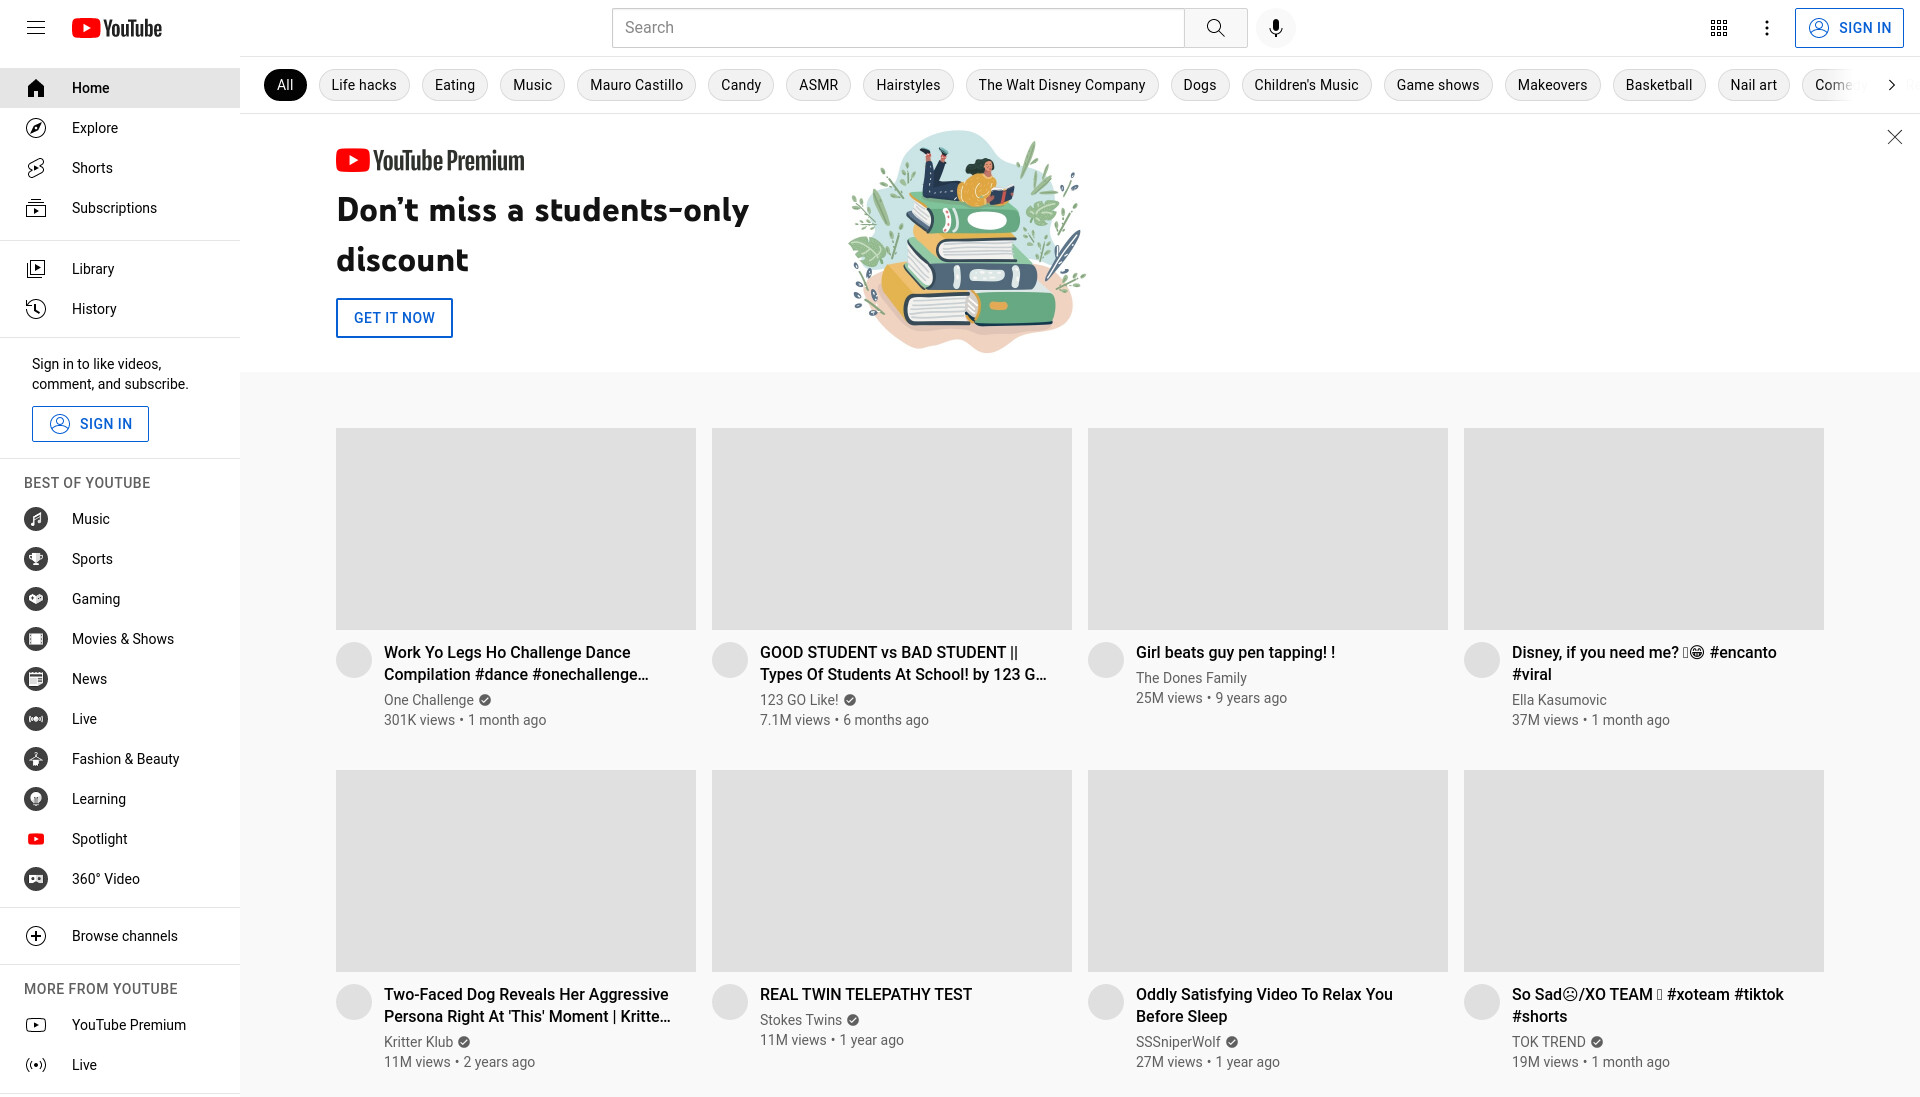Open the YouTube apps grid

1719,28
